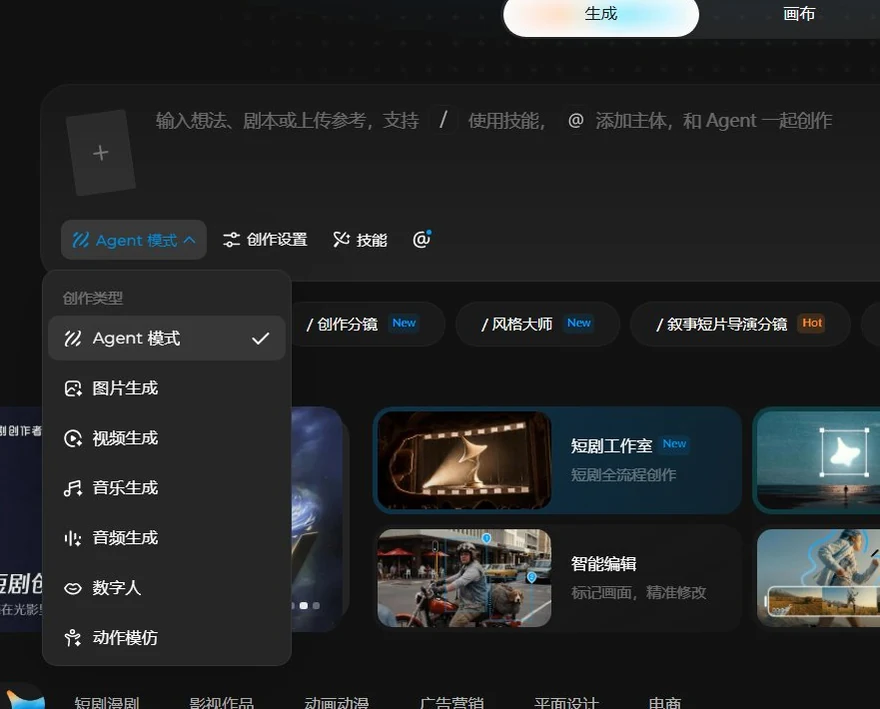
Task: Select 数字人 from the menu
Action: [167, 588]
